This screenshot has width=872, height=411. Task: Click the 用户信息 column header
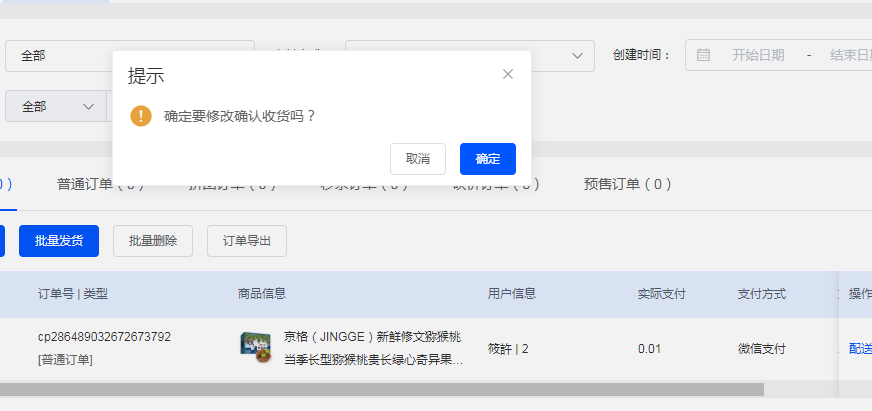(x=512, y=294)
